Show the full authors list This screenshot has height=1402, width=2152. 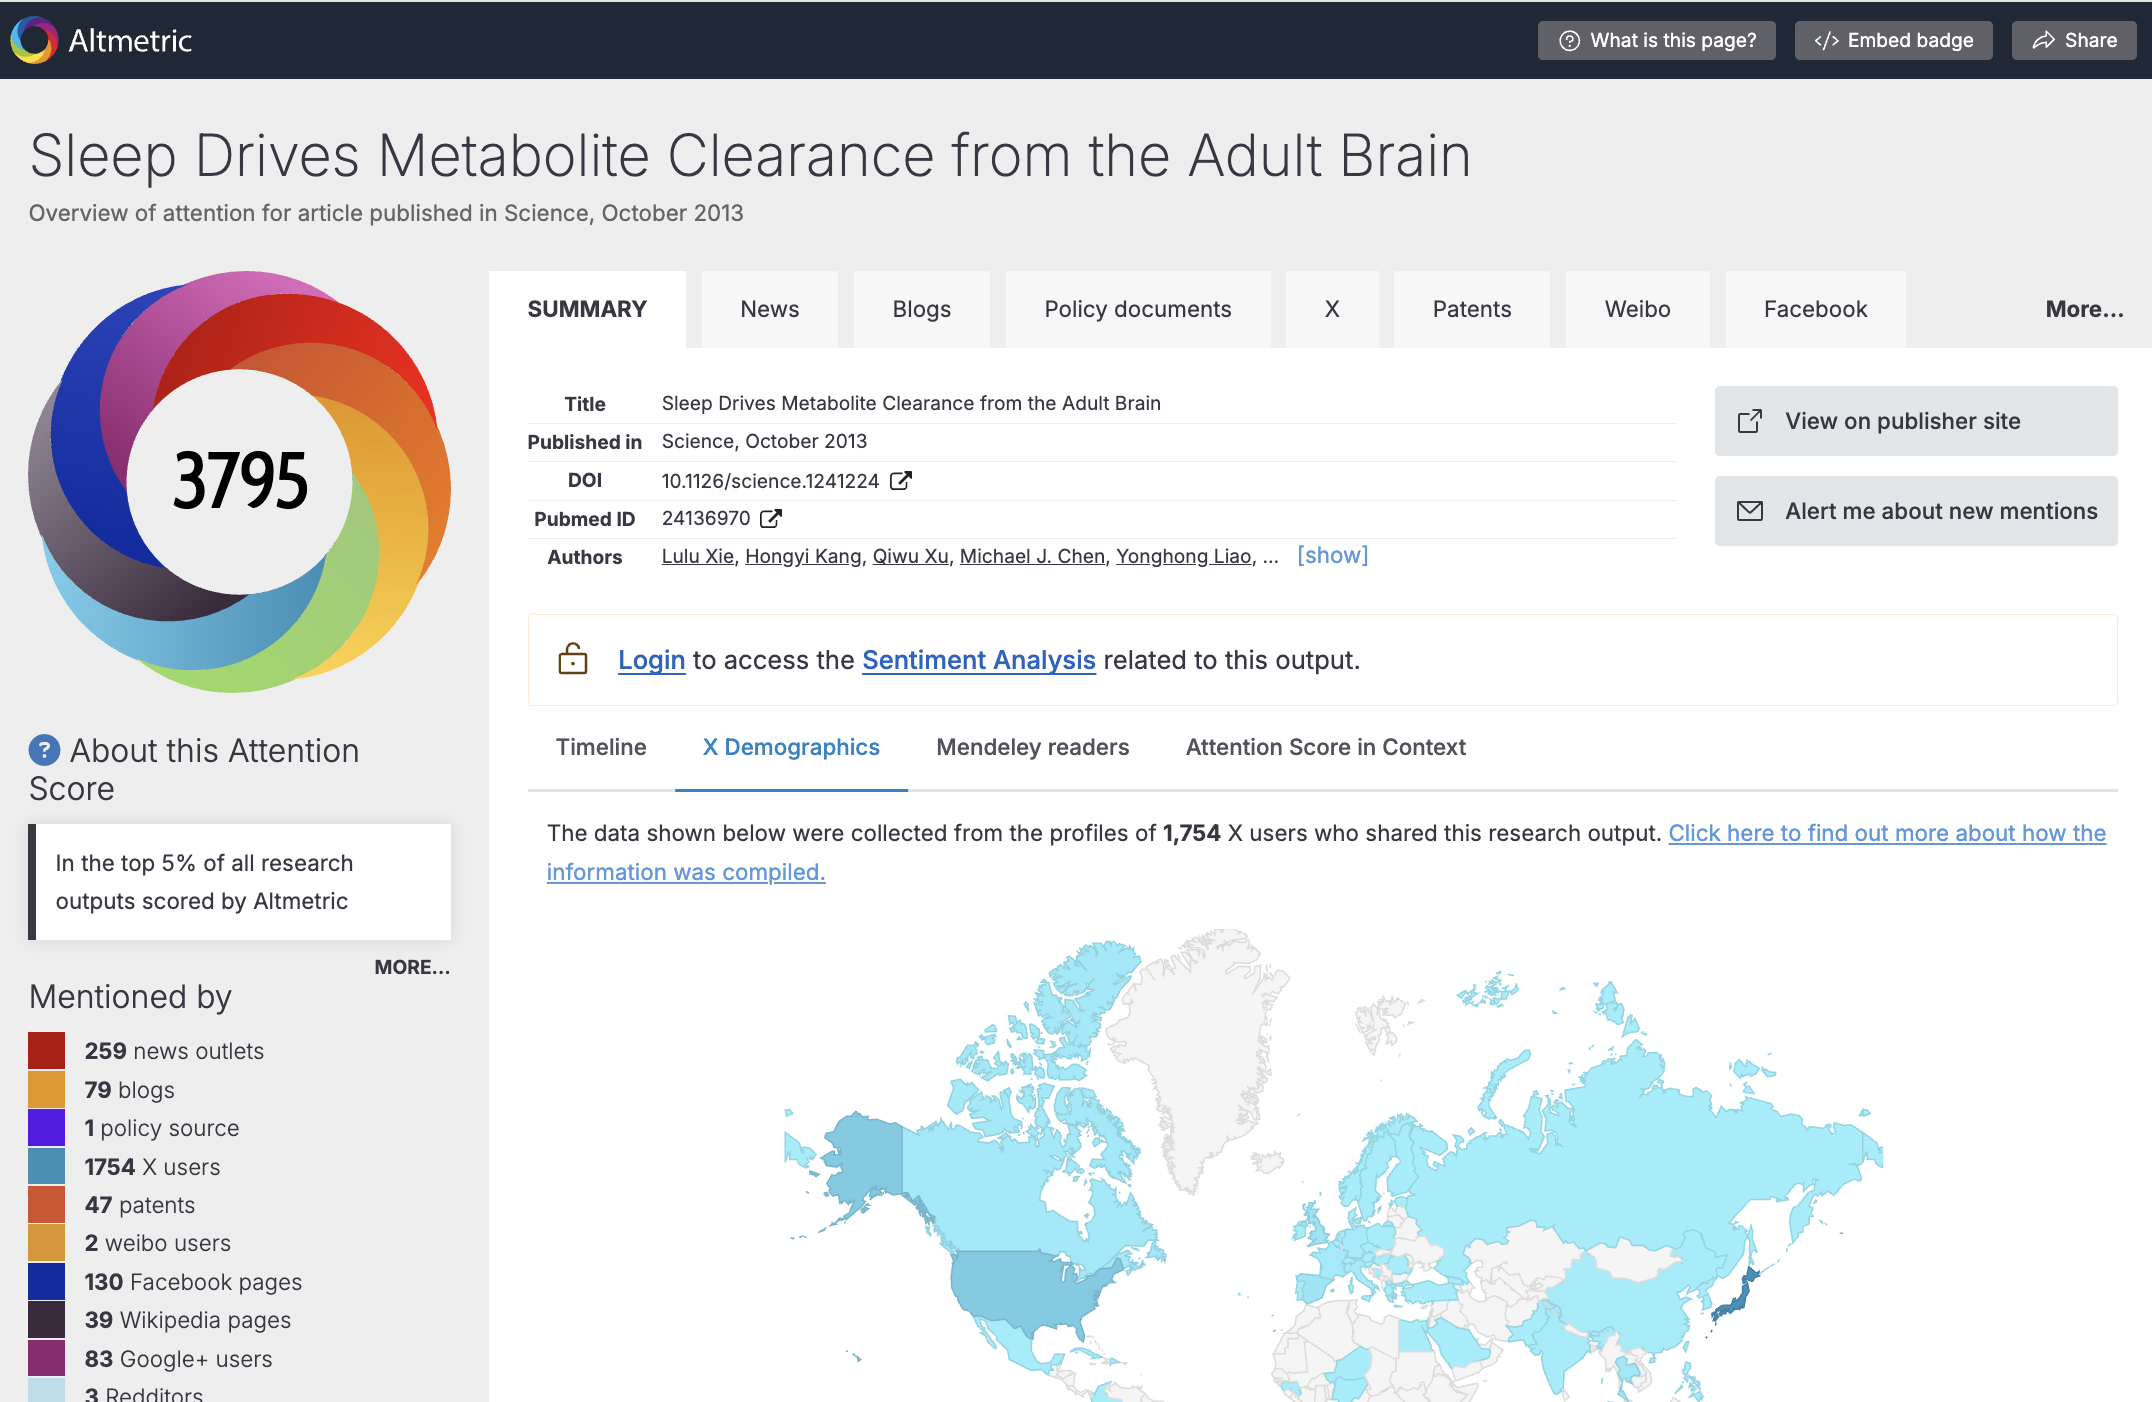pyautogui.click(x=1332, y=556)
